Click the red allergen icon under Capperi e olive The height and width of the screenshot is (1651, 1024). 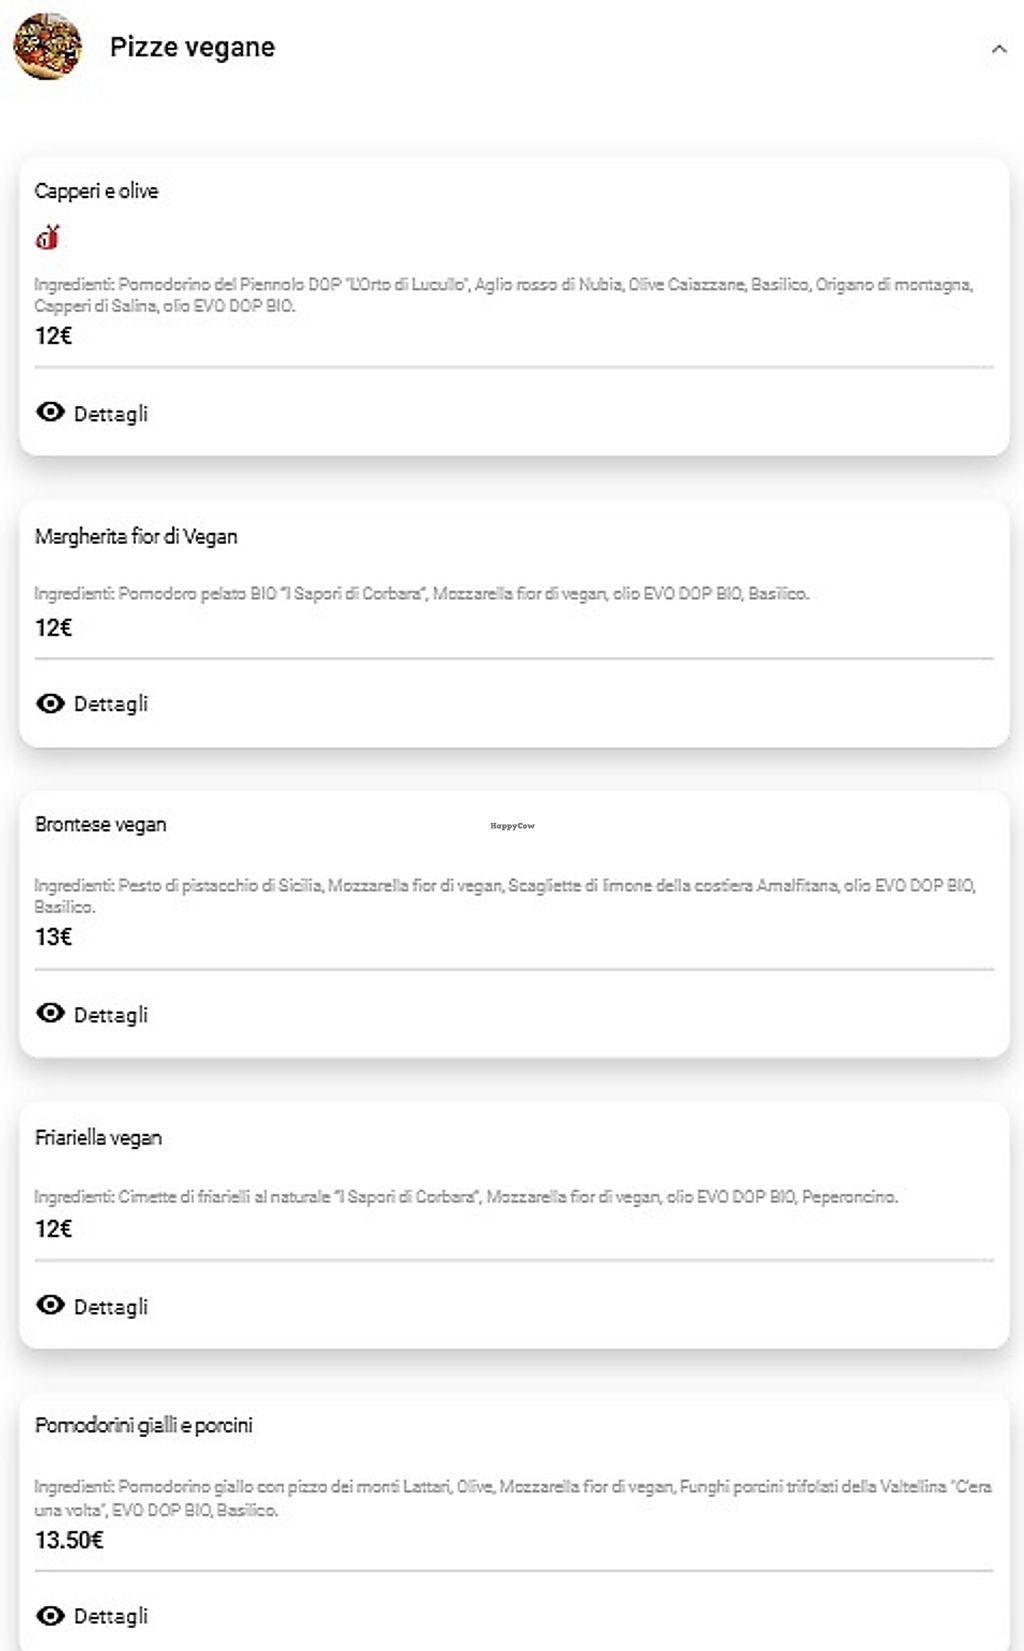(48, 237)
